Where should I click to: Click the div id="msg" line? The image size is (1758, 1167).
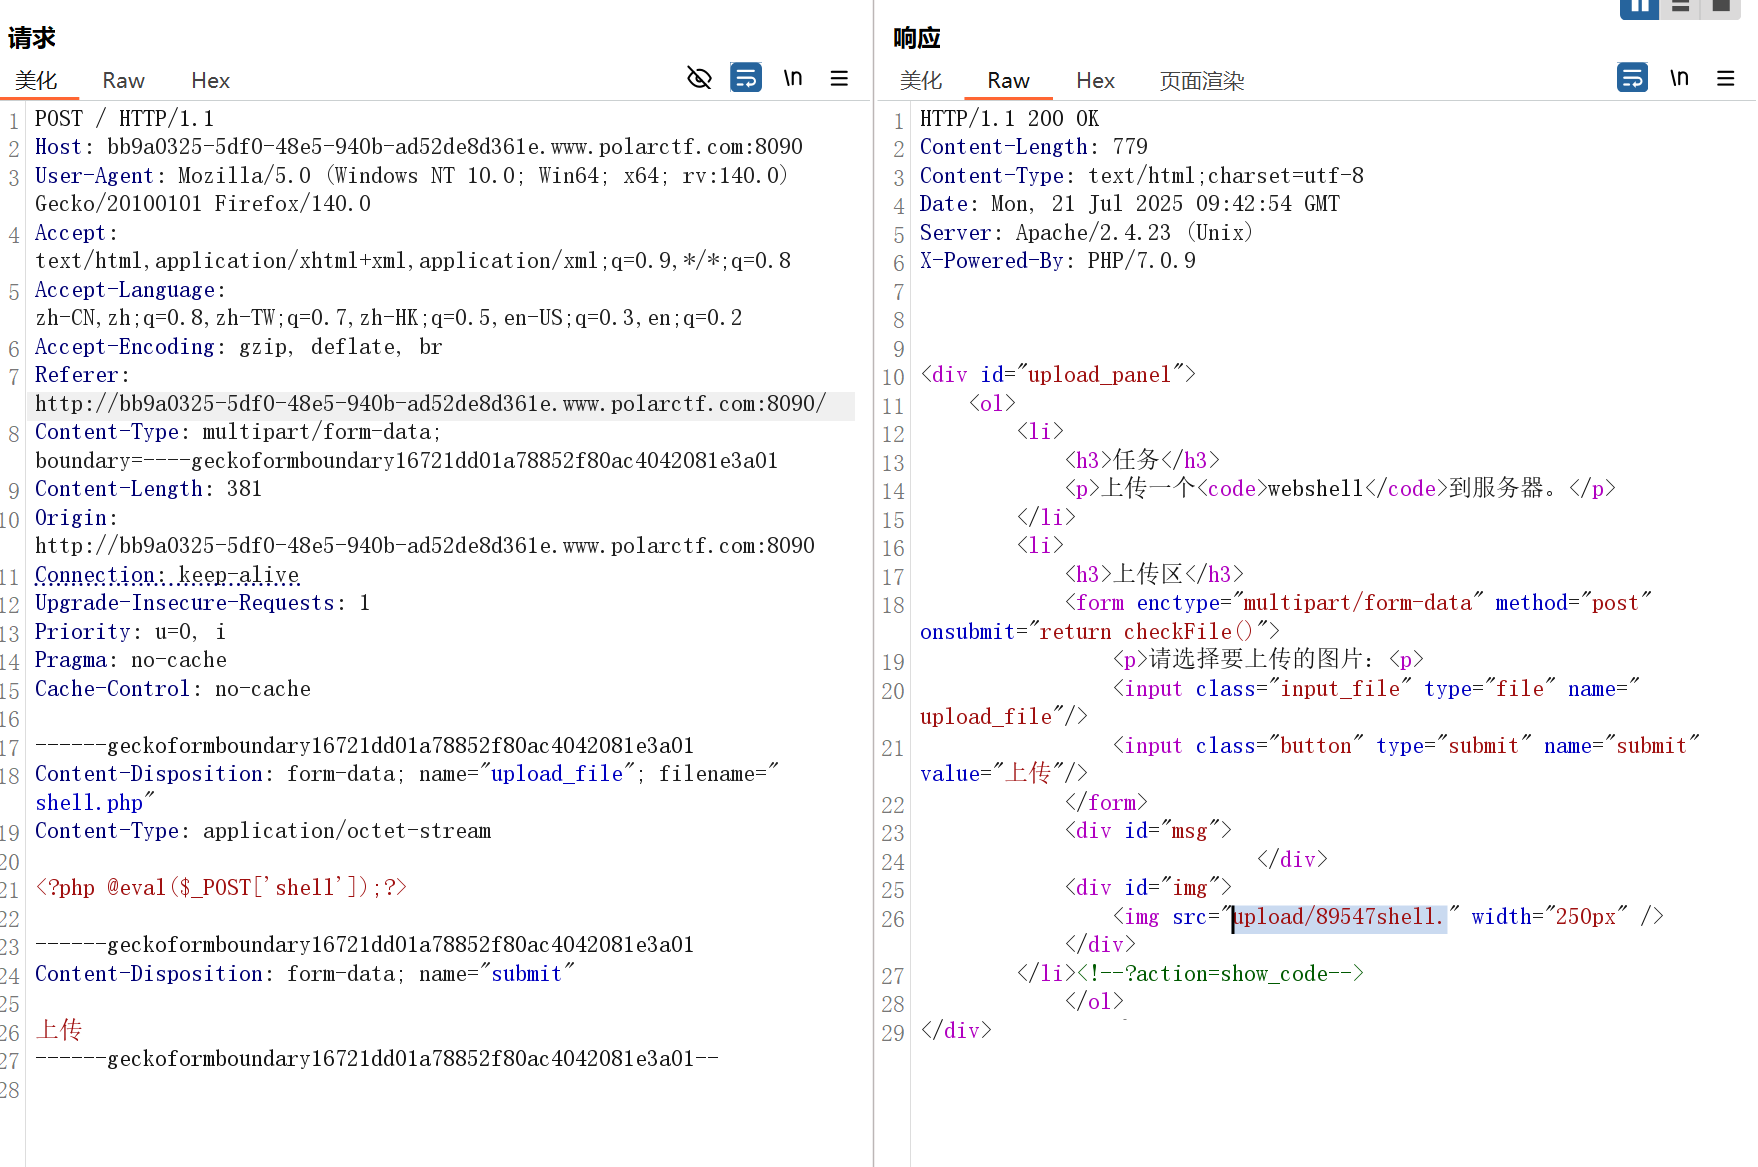1148,831
